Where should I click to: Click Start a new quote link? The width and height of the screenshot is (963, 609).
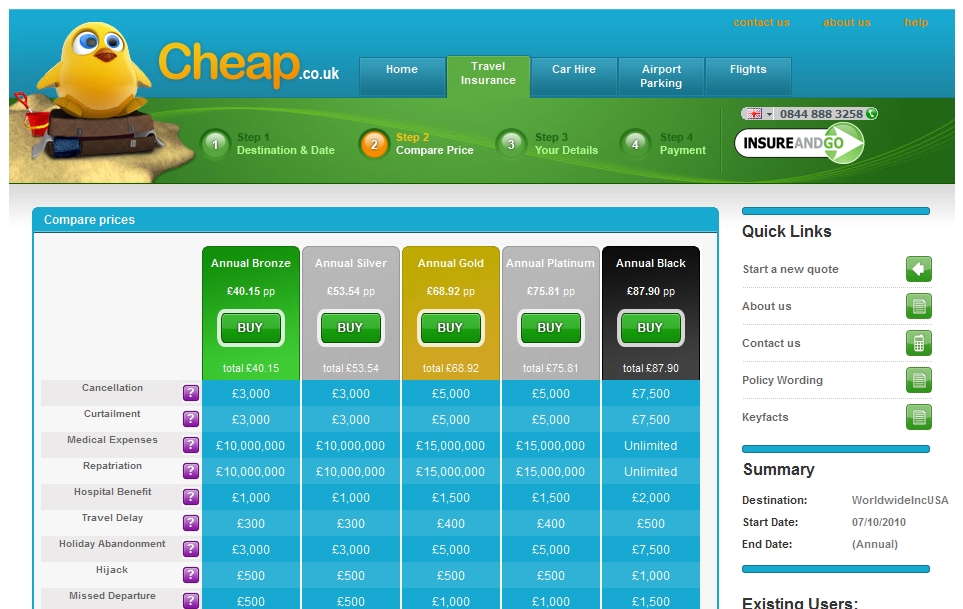[790, 269]
